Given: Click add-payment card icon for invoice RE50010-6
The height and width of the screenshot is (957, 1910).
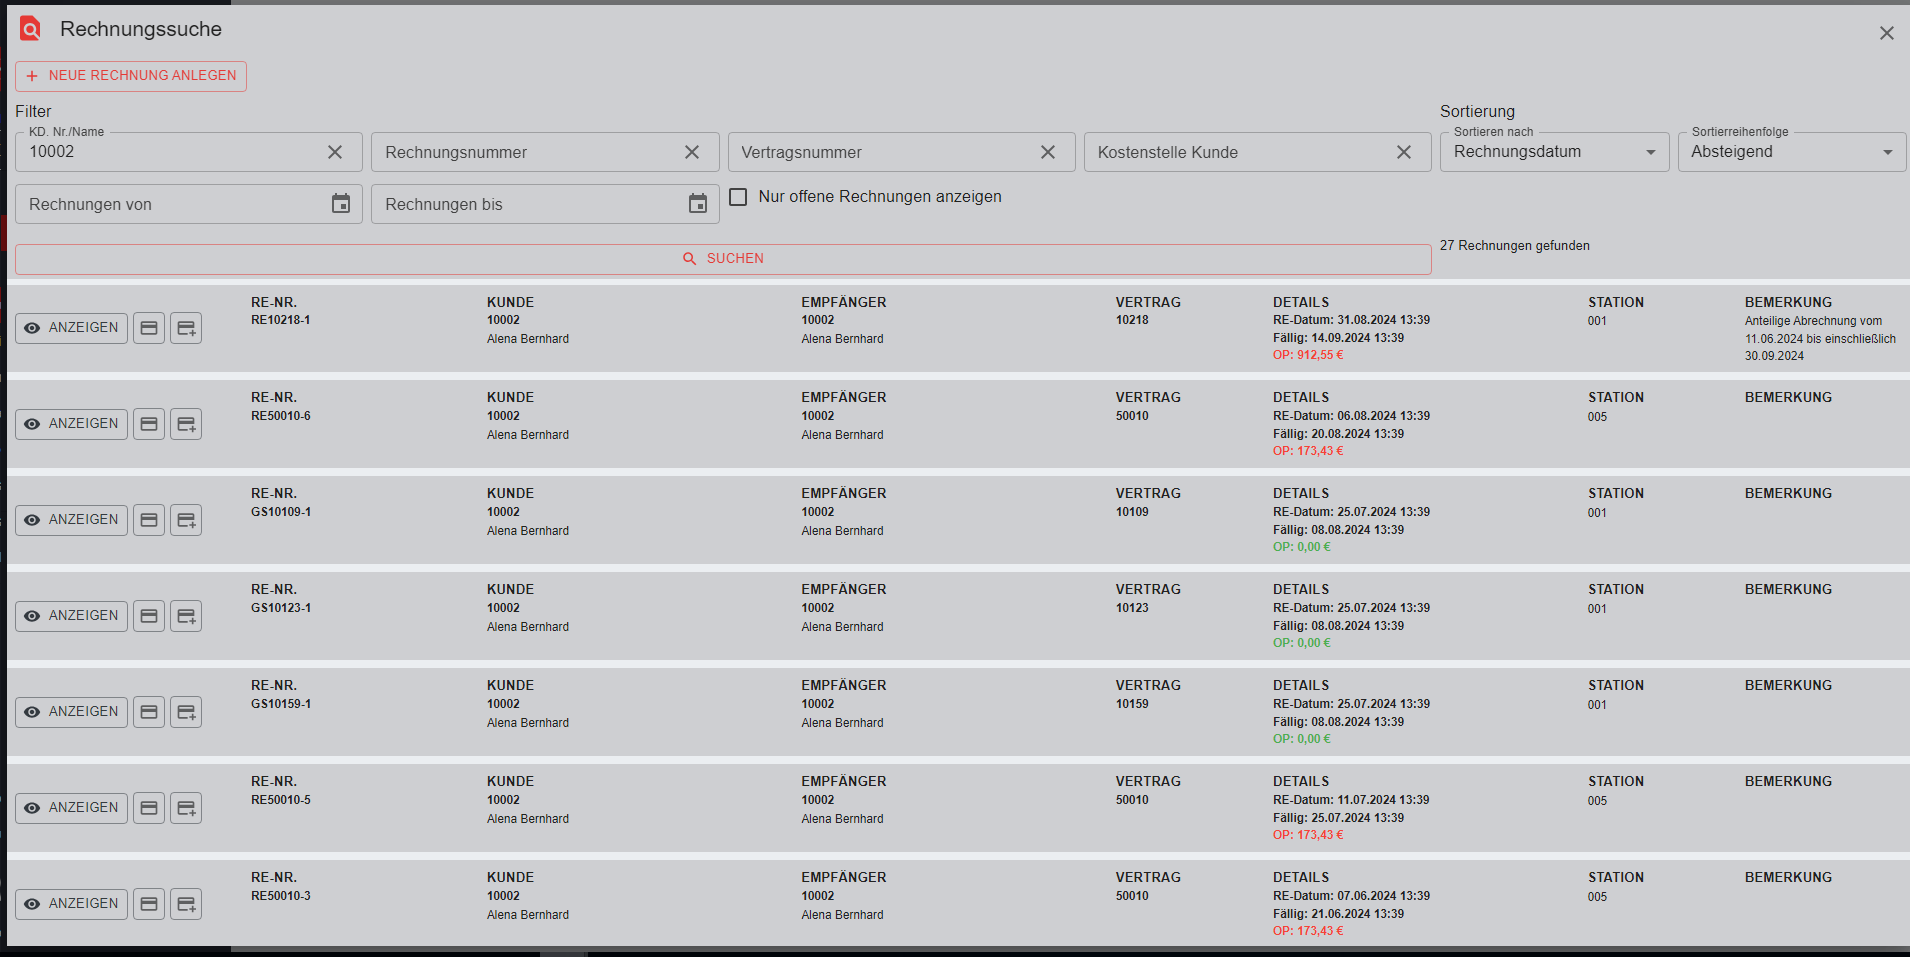Looking at the screenshot, I should [186, 424].
